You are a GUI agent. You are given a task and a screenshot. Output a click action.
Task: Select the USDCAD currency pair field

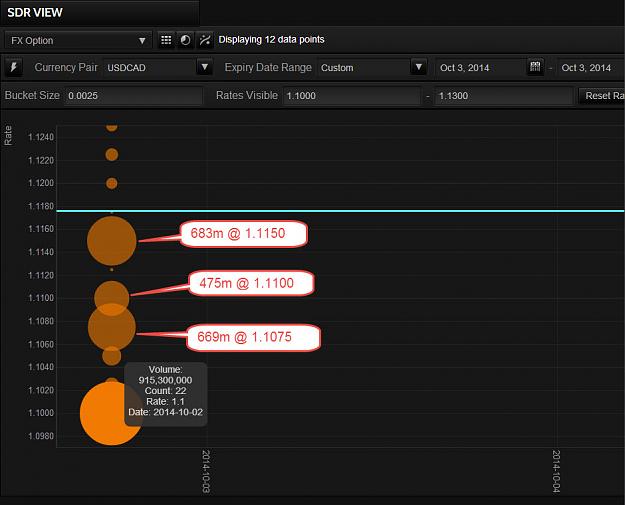[x=150, y=67]
